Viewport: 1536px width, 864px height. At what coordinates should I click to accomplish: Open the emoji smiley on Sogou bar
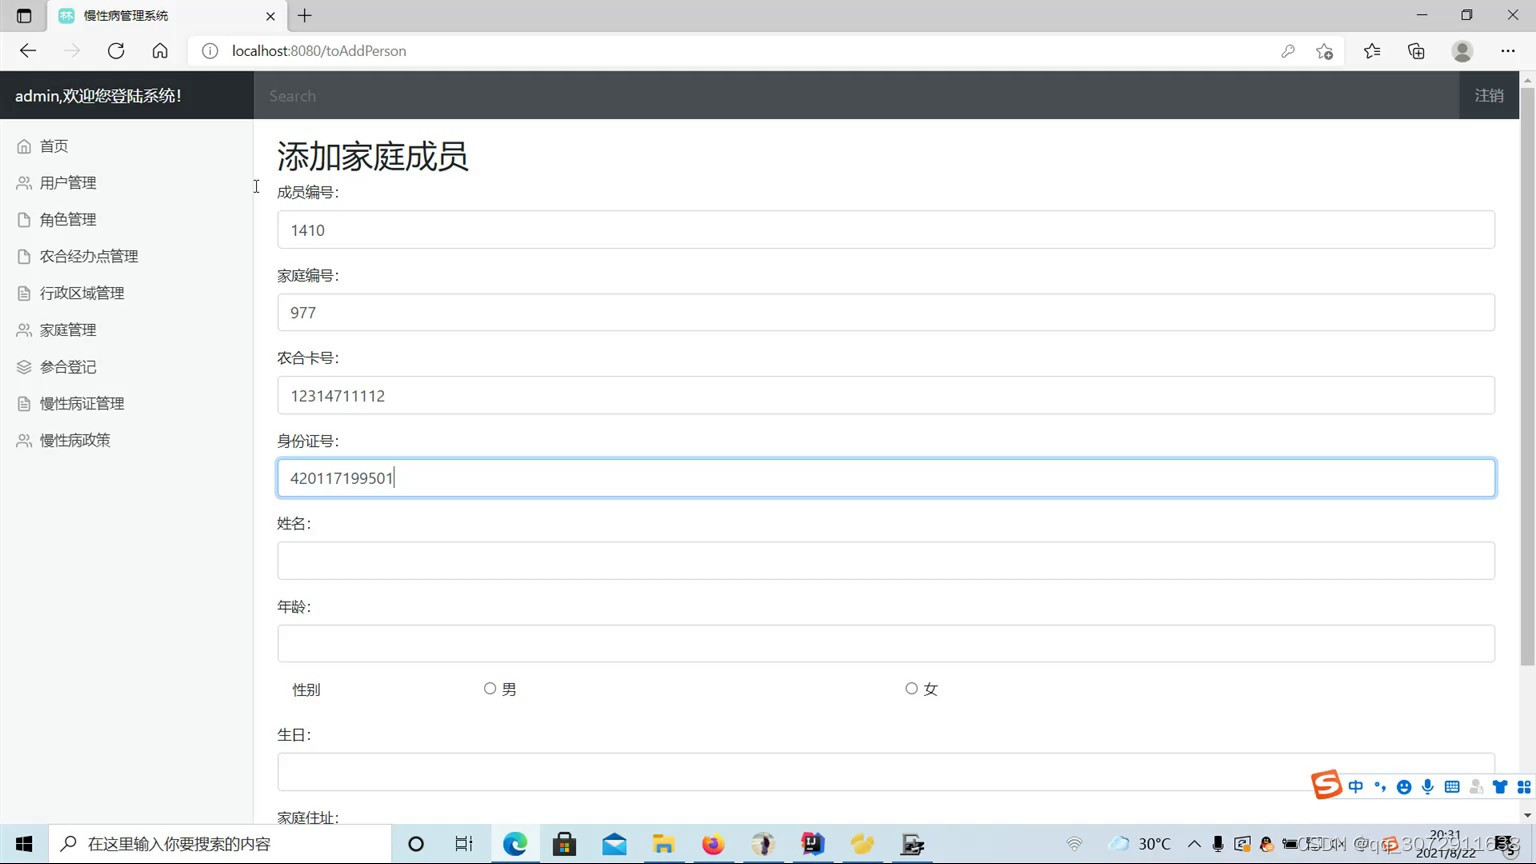point(1404,787)
